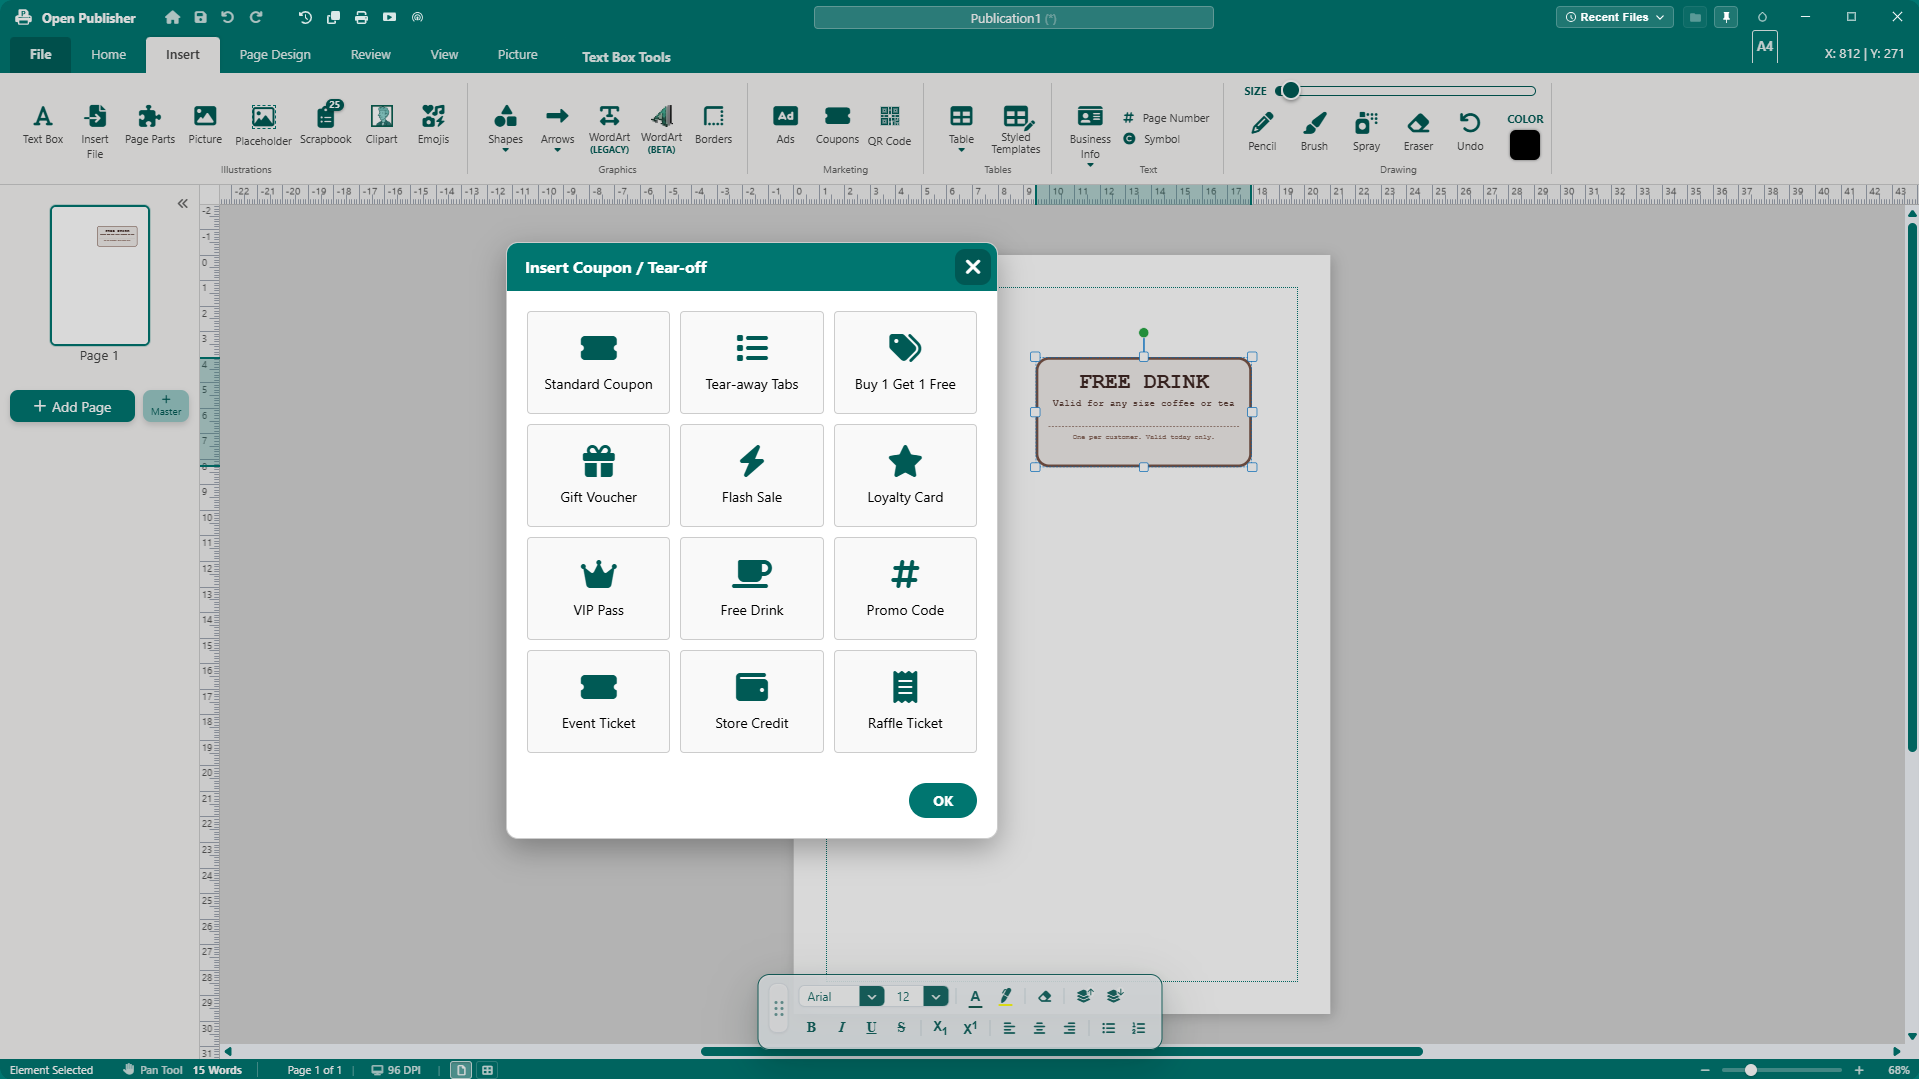The height and width of the screenshot is (1079, 1919).
Task: Open the black drawing COLOR swatch
Action: (1524, 145)
